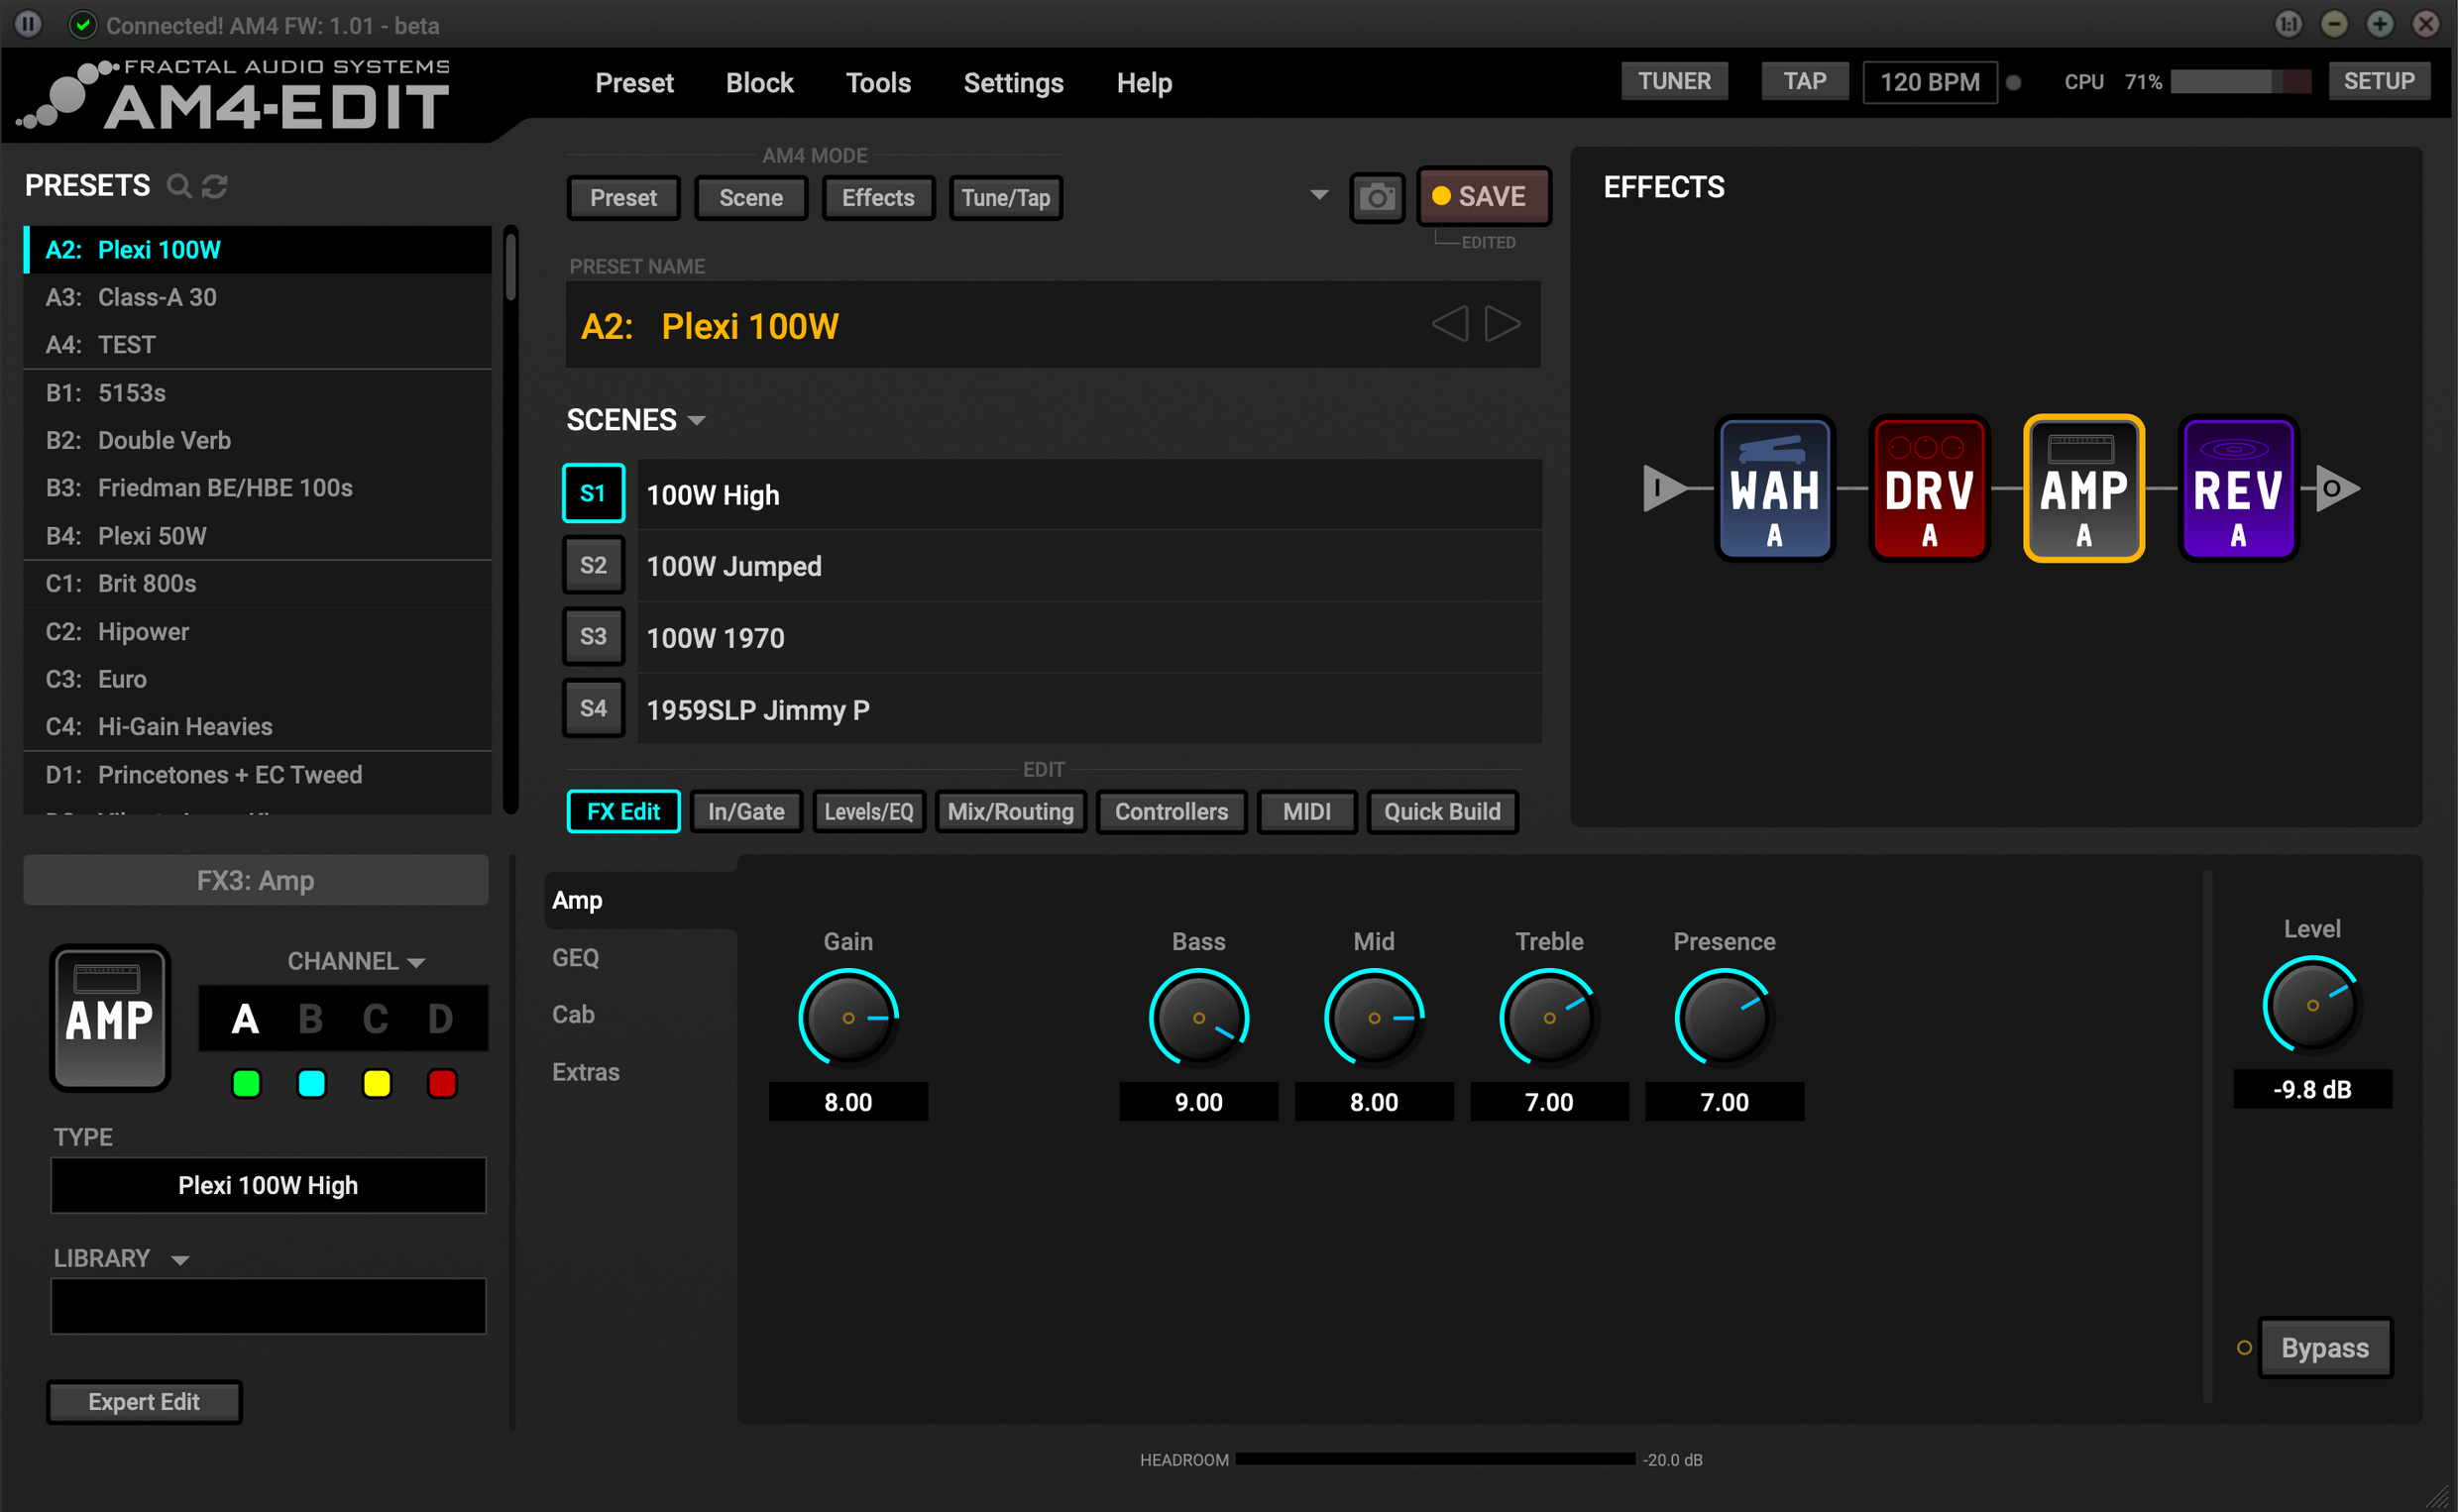Go to previous preset arrow
2458x1512 pixels.
1449,324
